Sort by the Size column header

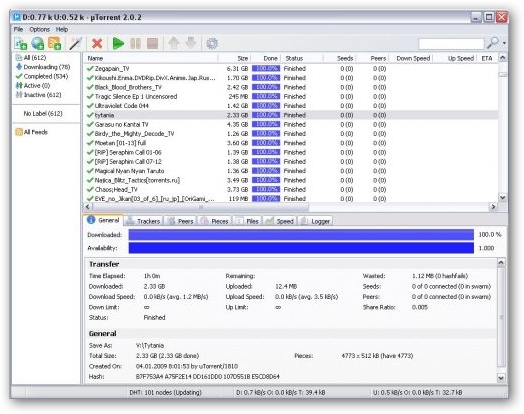pos(234,58)
